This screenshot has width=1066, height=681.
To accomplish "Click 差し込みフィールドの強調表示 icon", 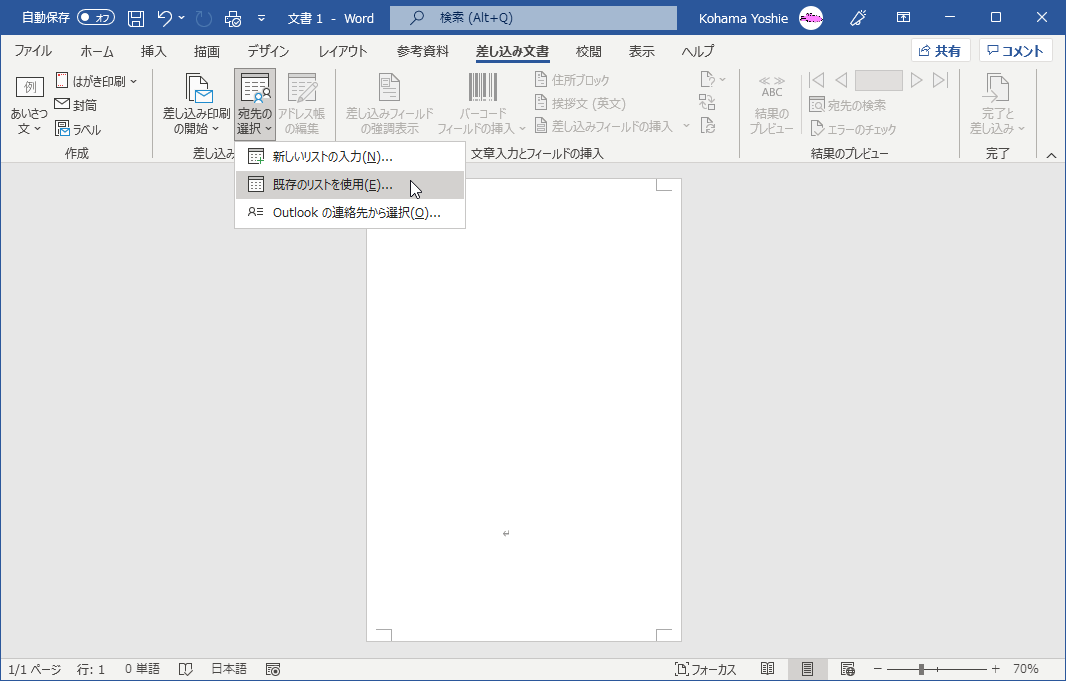I will (390, 105).
